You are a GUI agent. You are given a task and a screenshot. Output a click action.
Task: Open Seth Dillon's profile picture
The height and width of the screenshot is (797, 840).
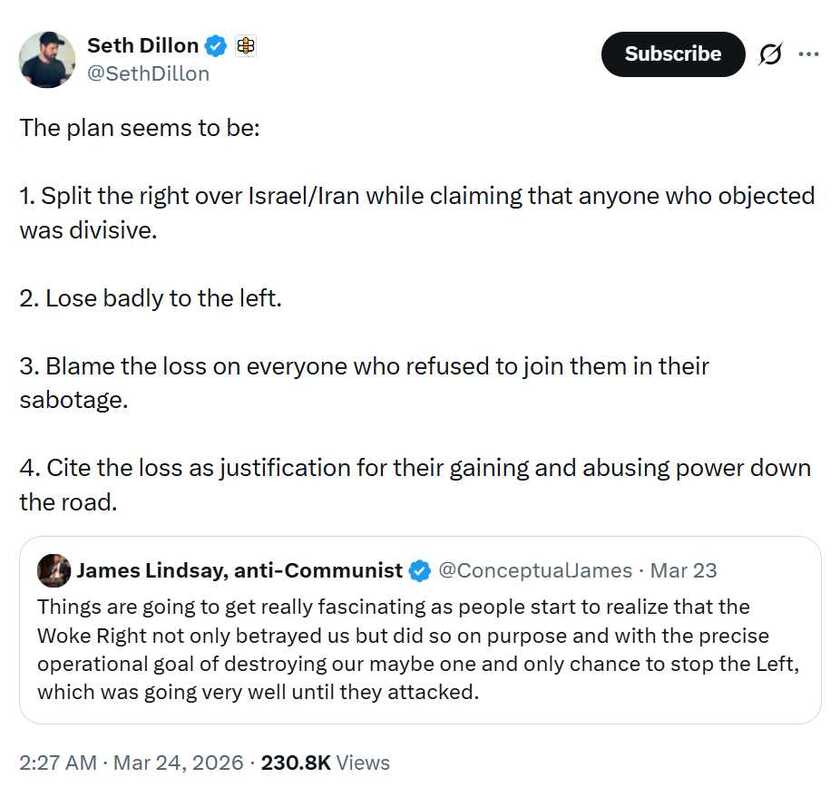(x=47, y=59)
